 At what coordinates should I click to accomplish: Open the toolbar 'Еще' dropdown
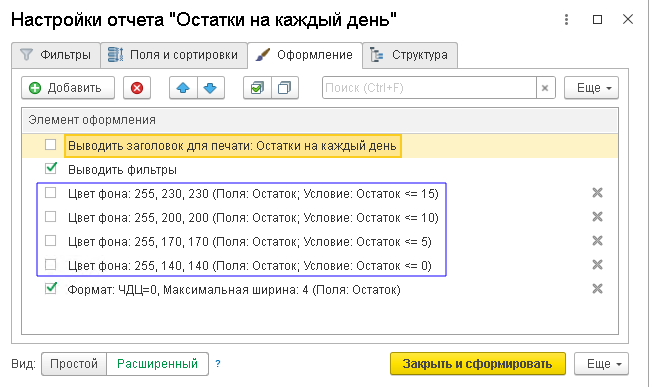(591, 88)
